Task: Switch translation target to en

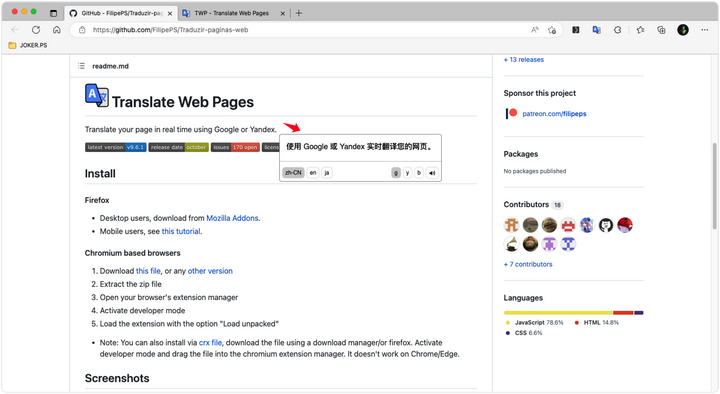Action: point(313,173)
